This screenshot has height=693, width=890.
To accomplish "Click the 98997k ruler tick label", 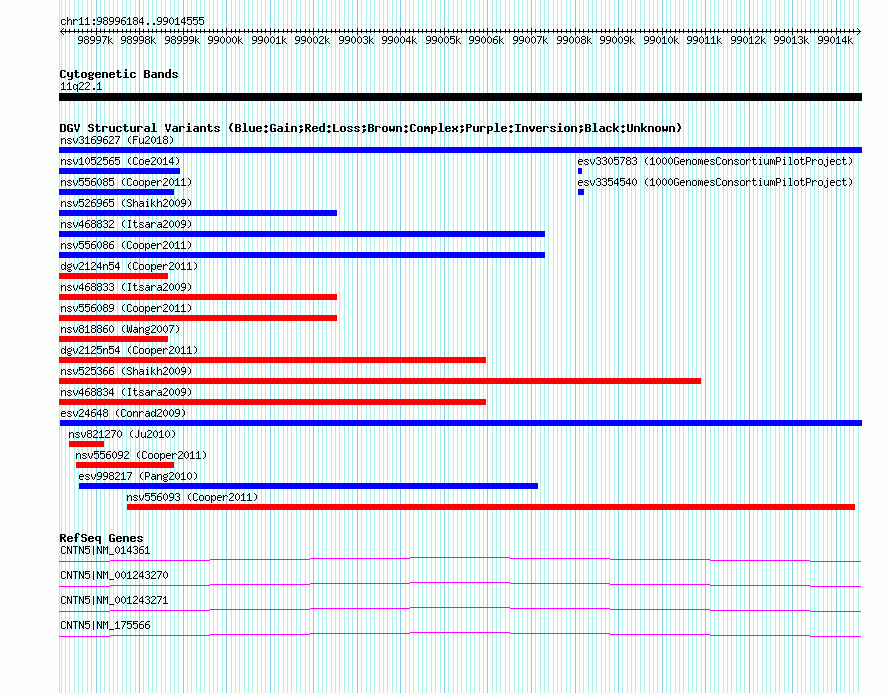I will click(x=95, y=40).
